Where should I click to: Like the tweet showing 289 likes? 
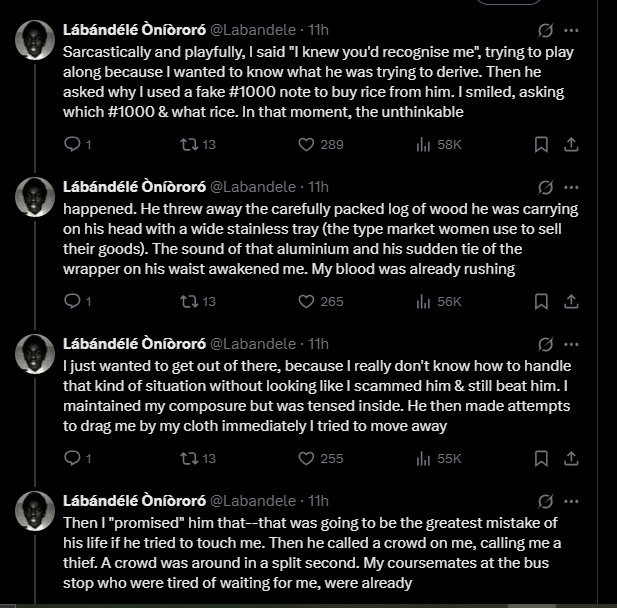point(304,145)
